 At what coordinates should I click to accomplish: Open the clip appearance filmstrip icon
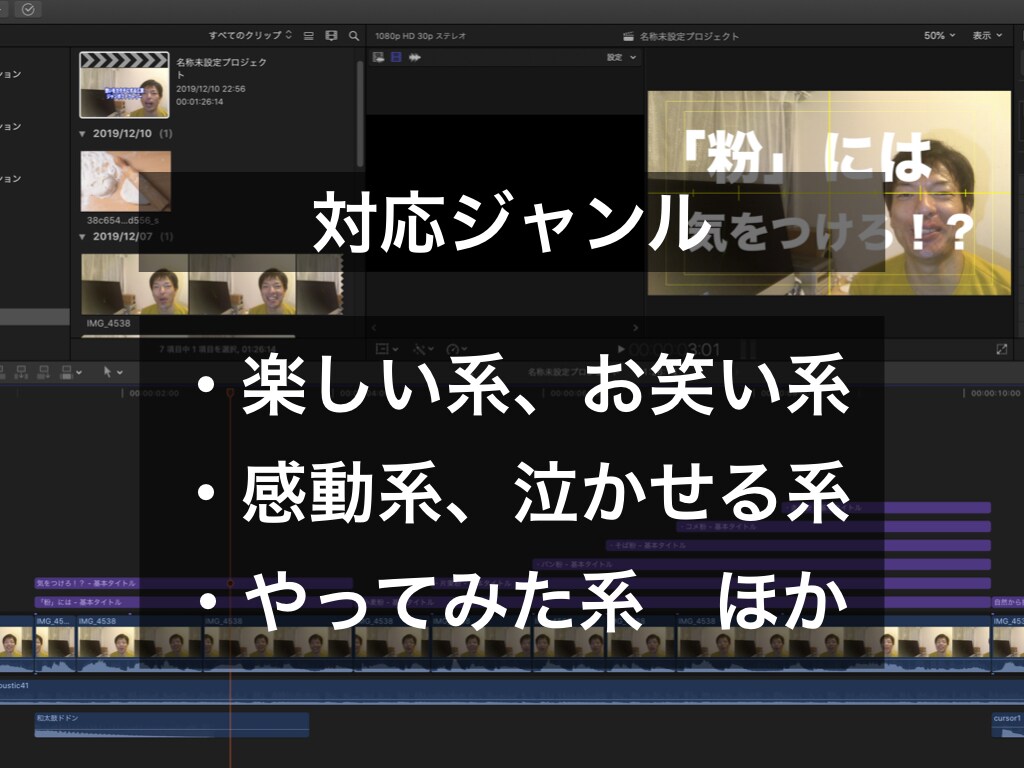coord(331,36)
